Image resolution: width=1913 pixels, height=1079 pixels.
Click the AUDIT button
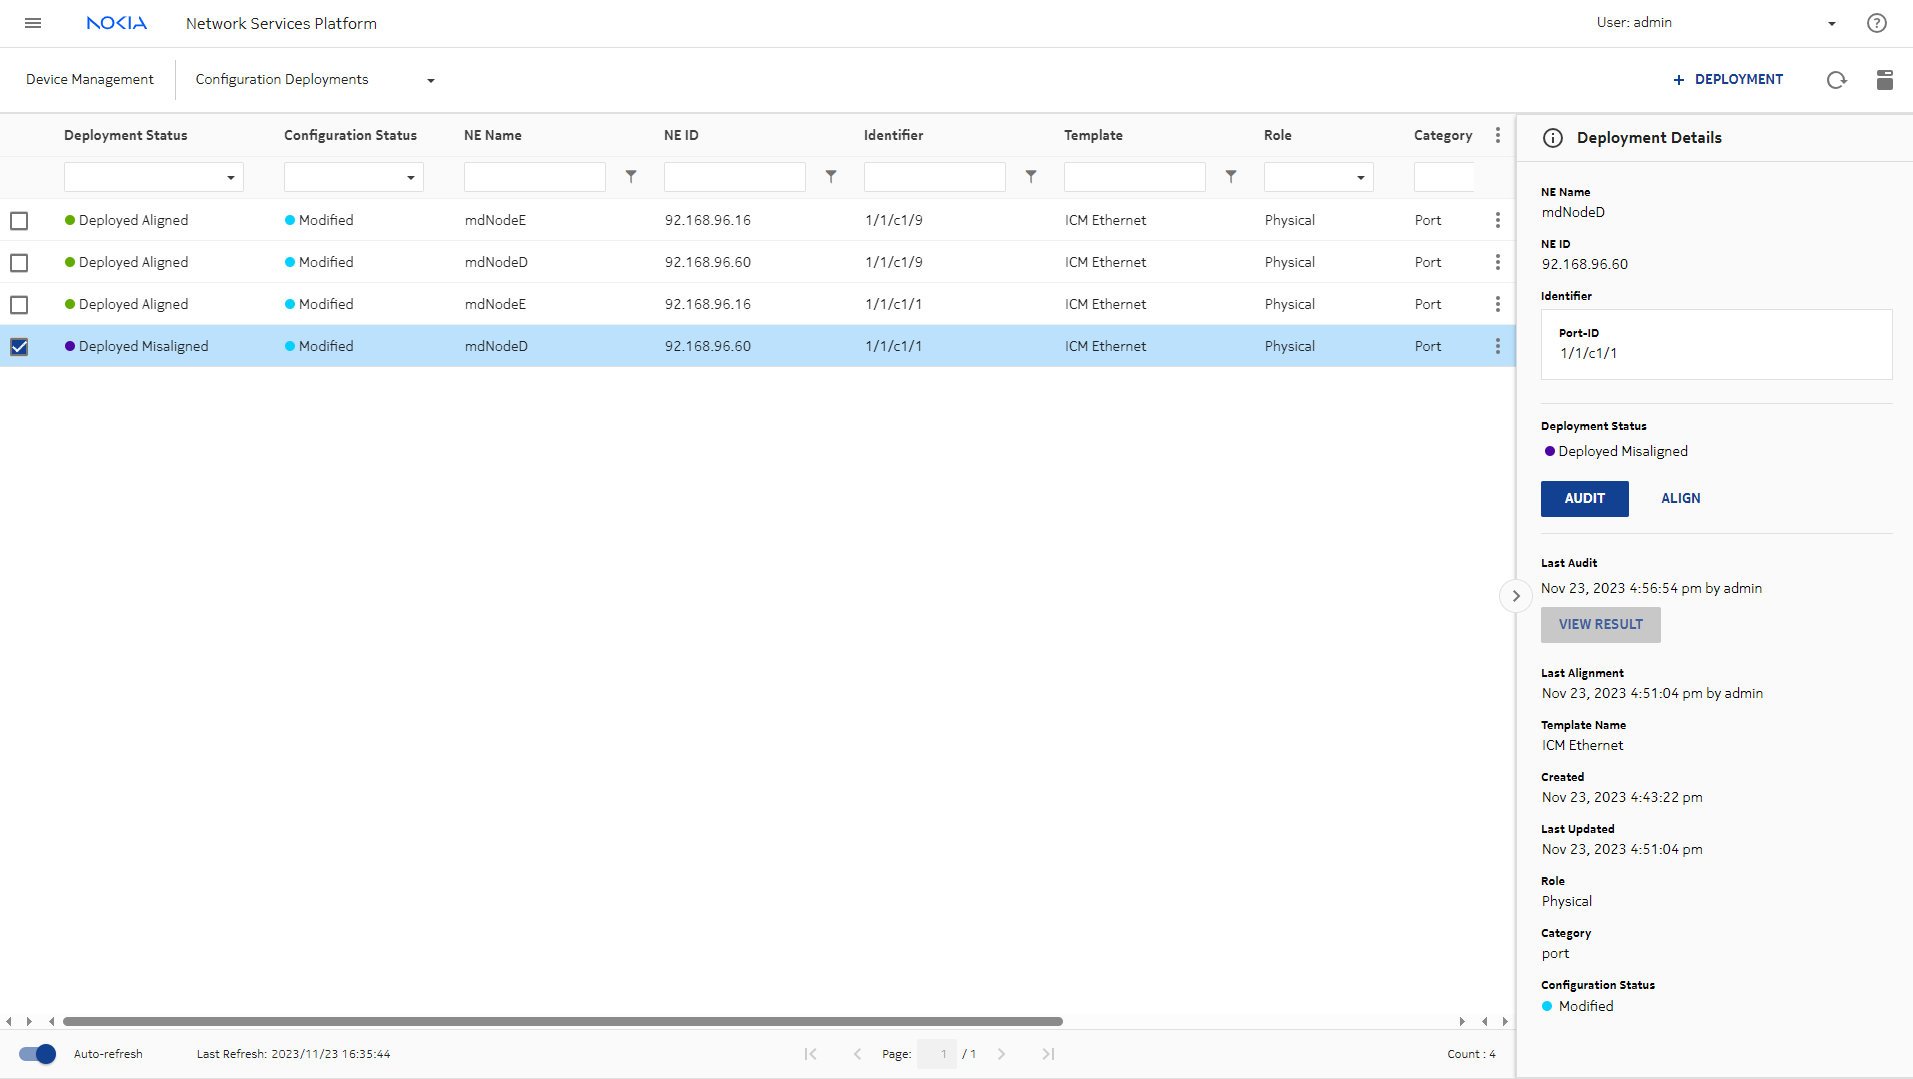tap(1584, 499)
